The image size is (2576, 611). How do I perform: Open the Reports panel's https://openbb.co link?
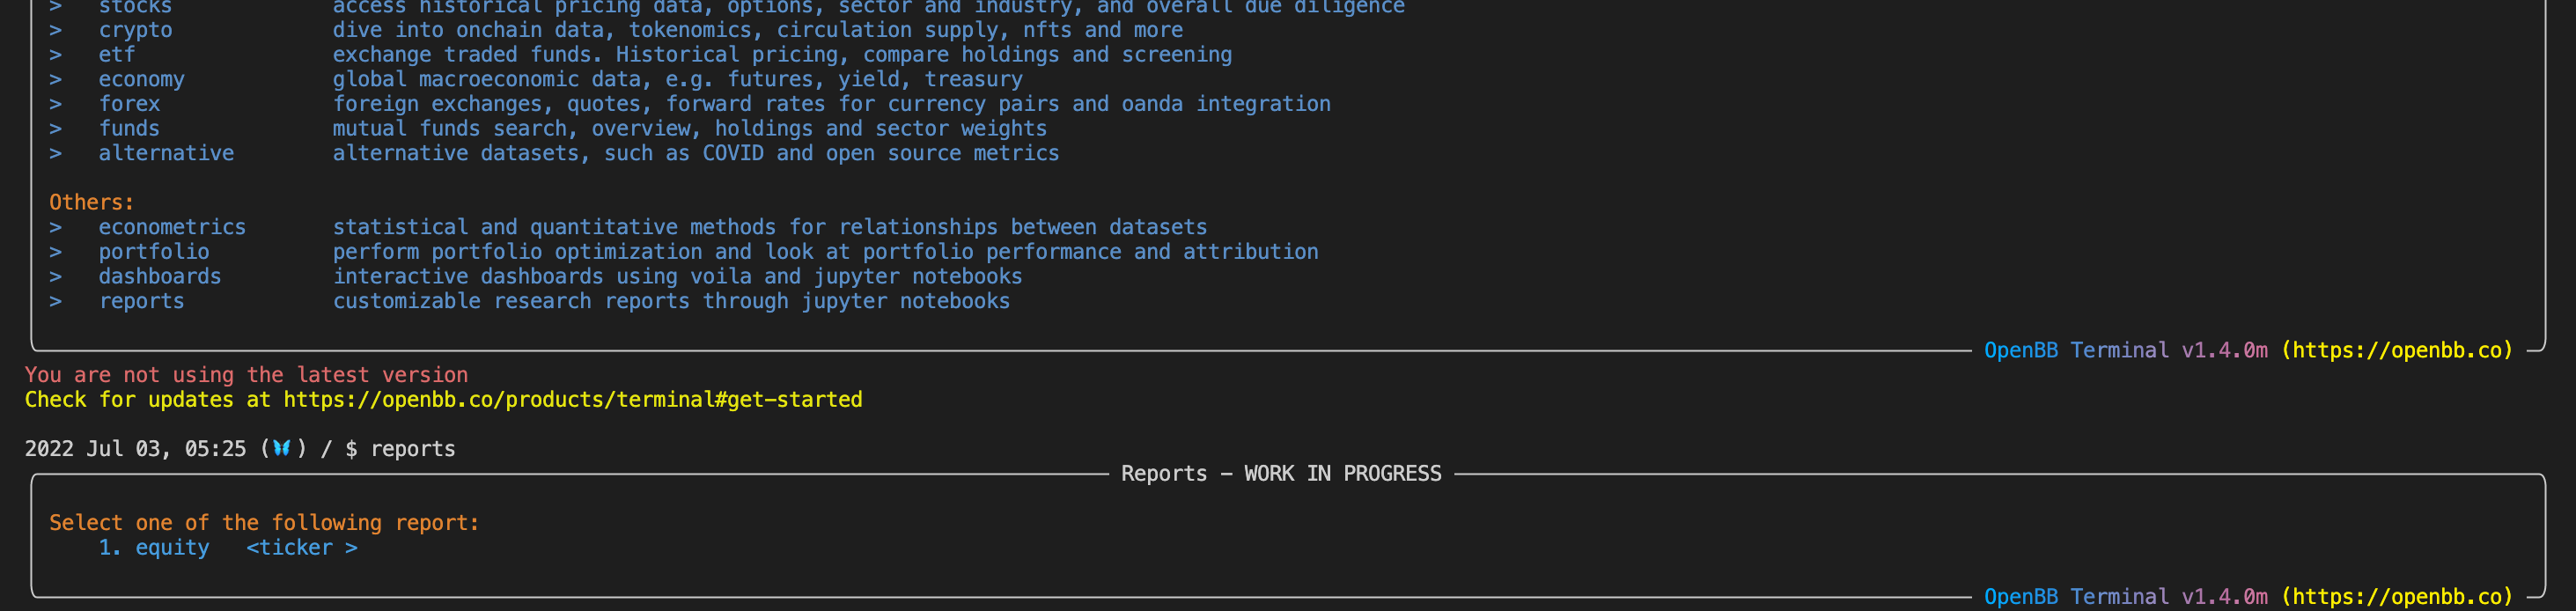click(2396, 597)
